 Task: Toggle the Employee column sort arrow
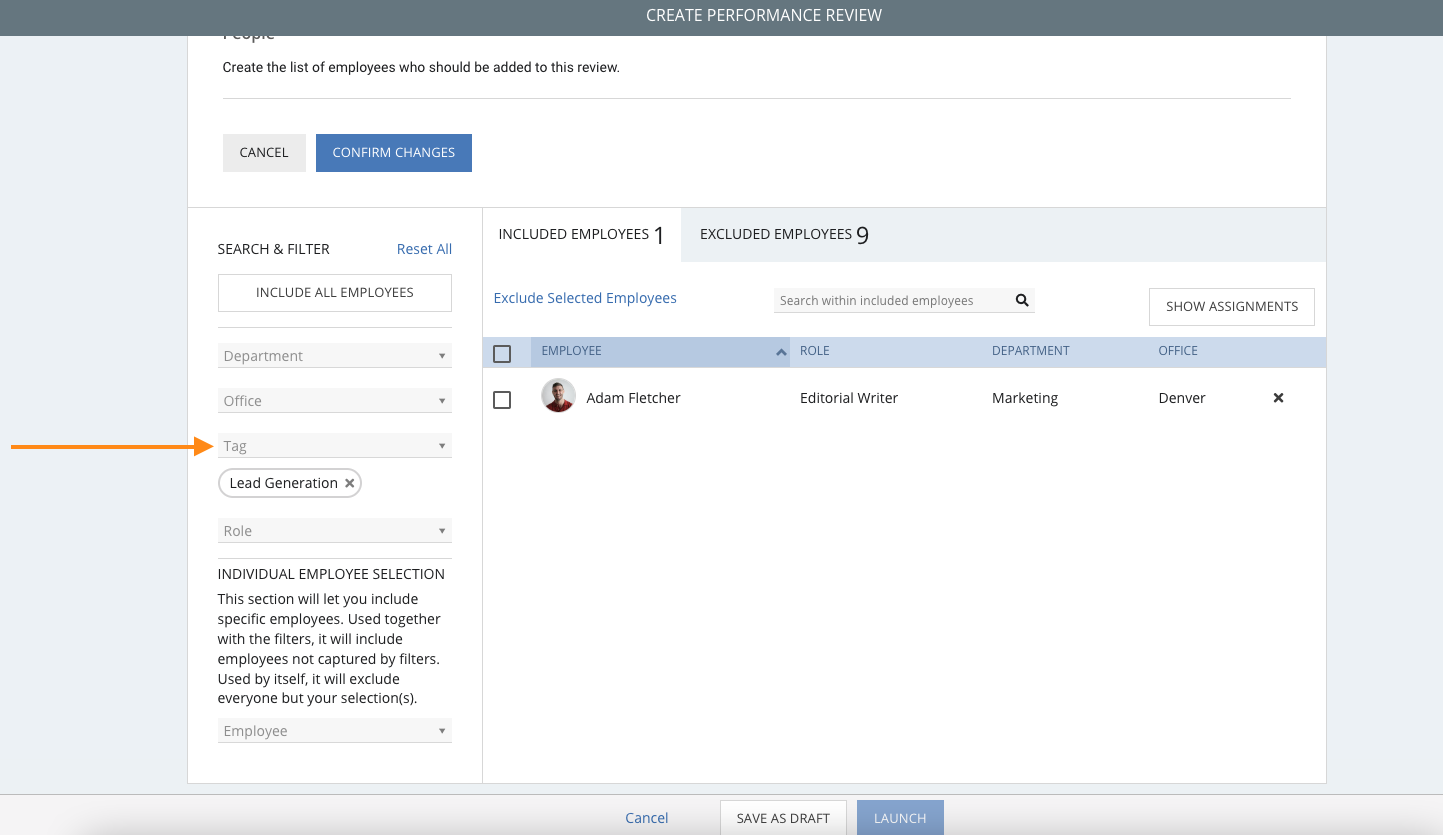coord(780,352)
